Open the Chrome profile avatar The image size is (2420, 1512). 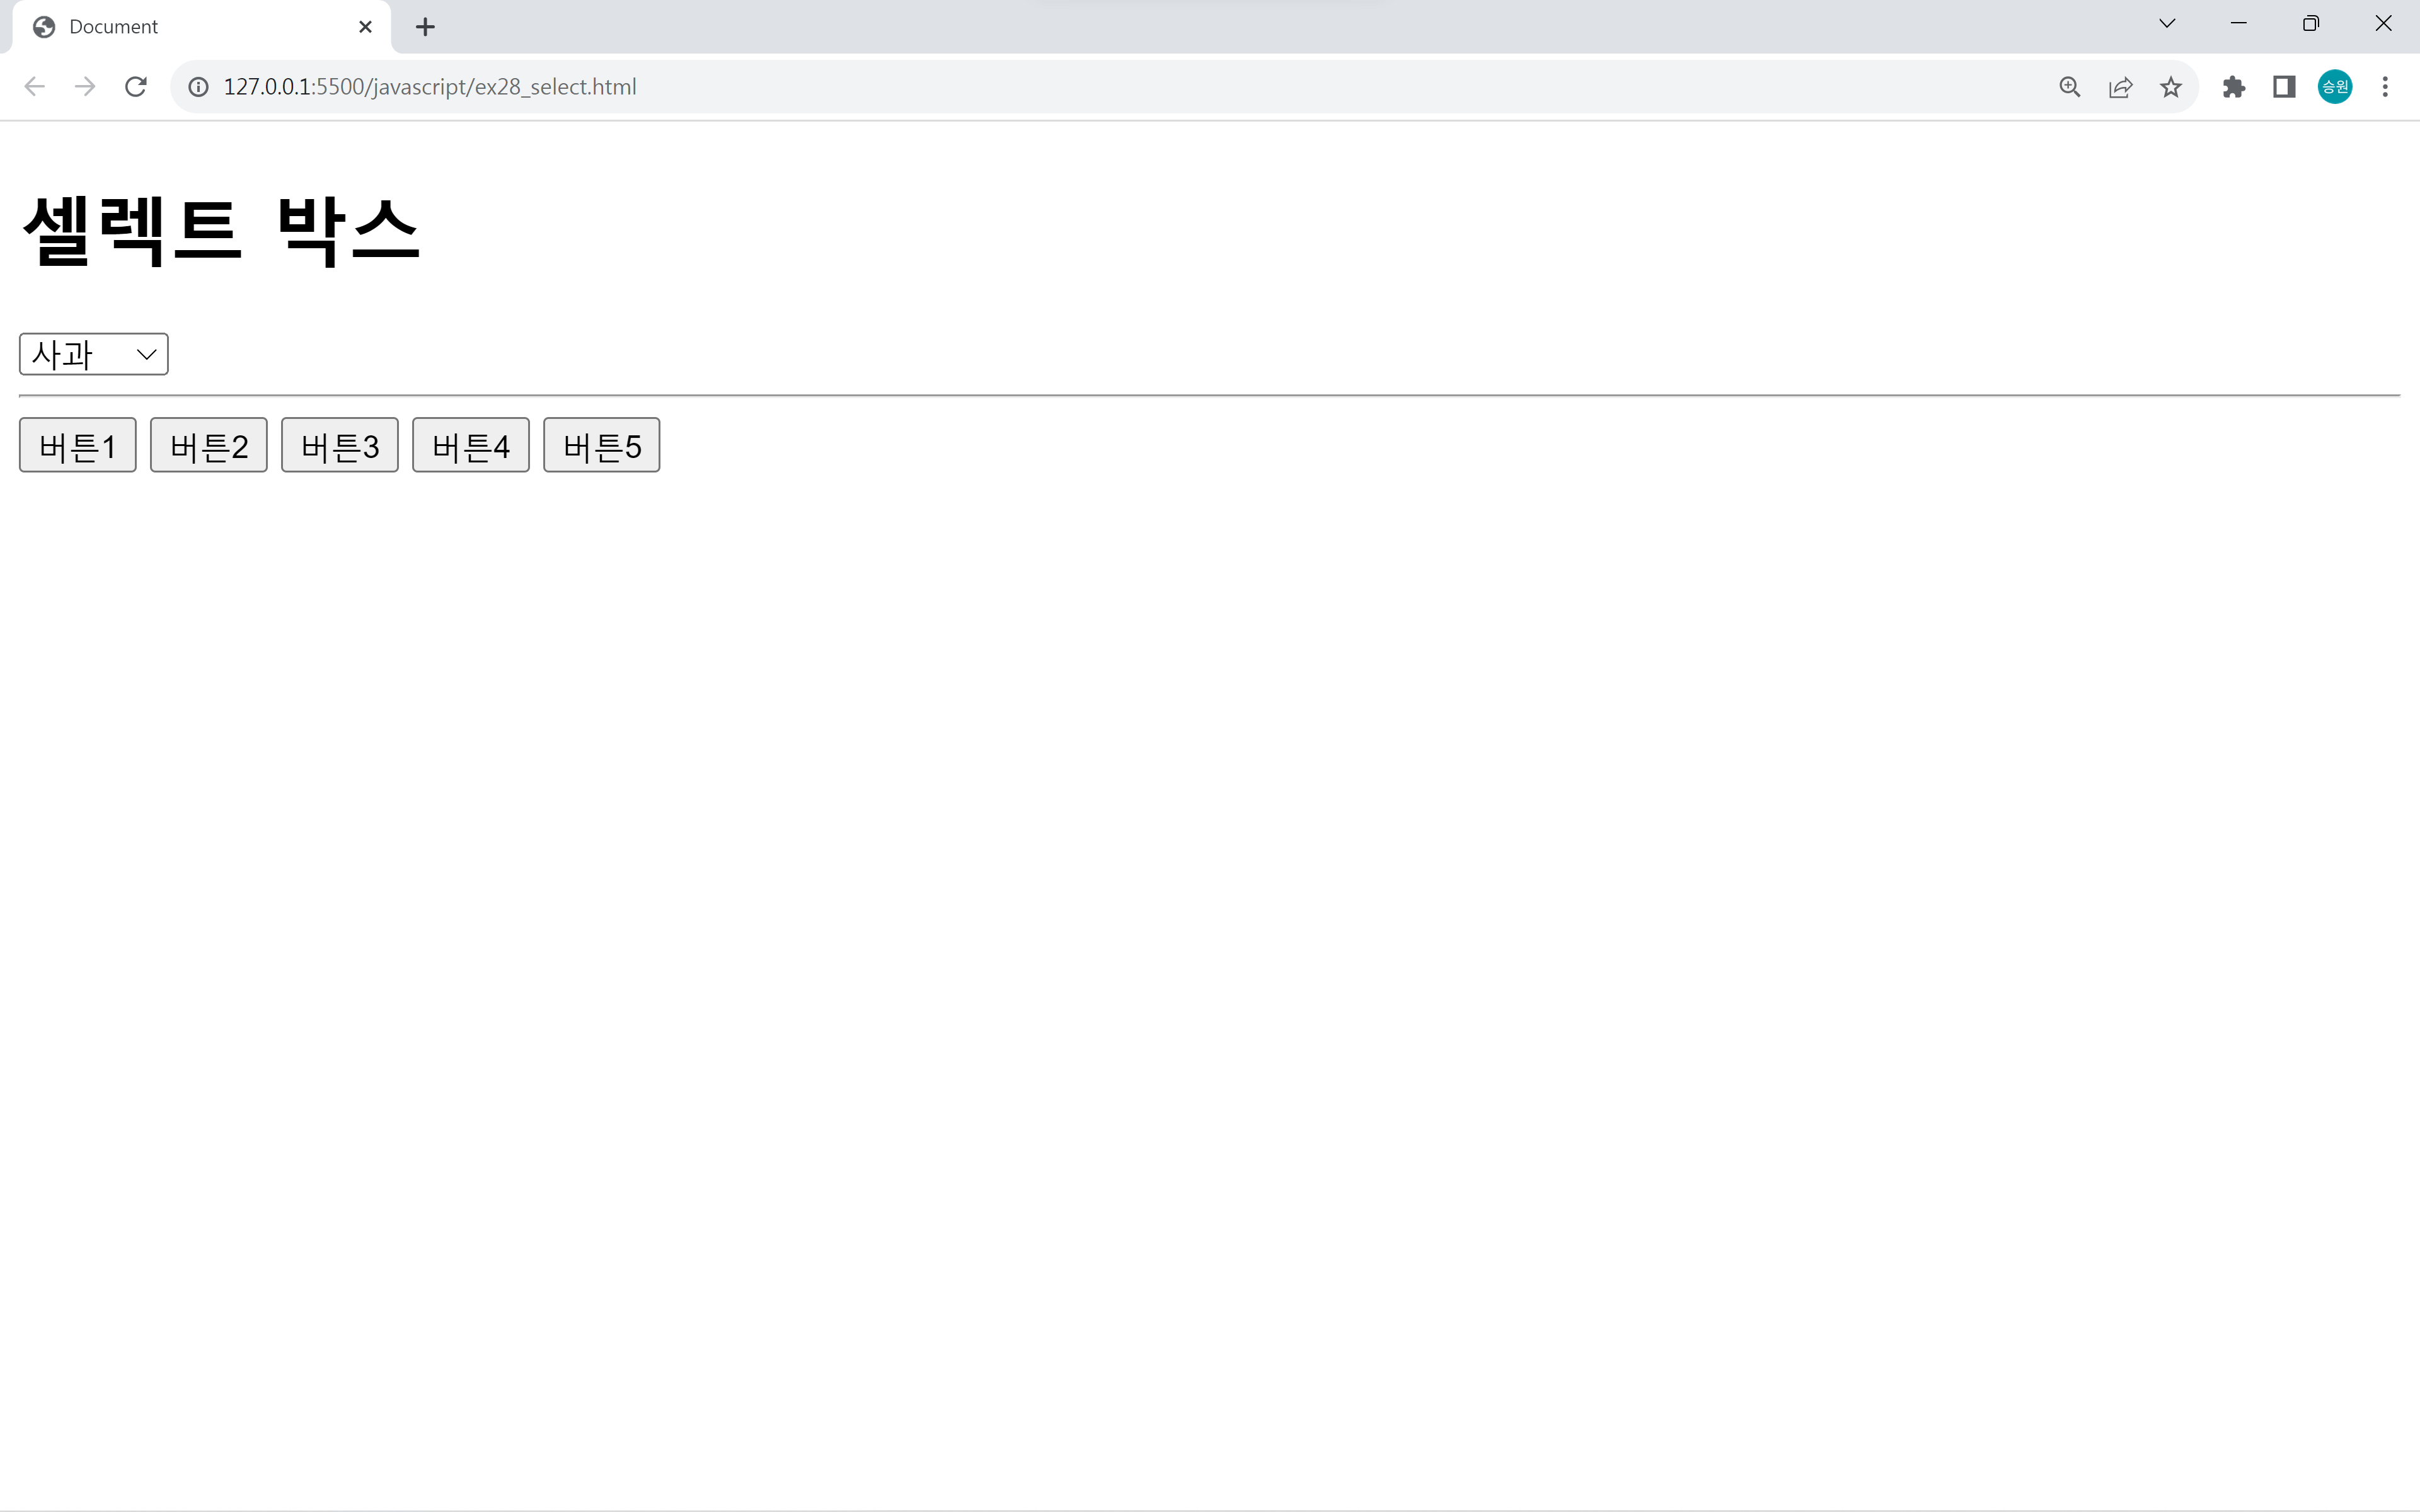2334,87
